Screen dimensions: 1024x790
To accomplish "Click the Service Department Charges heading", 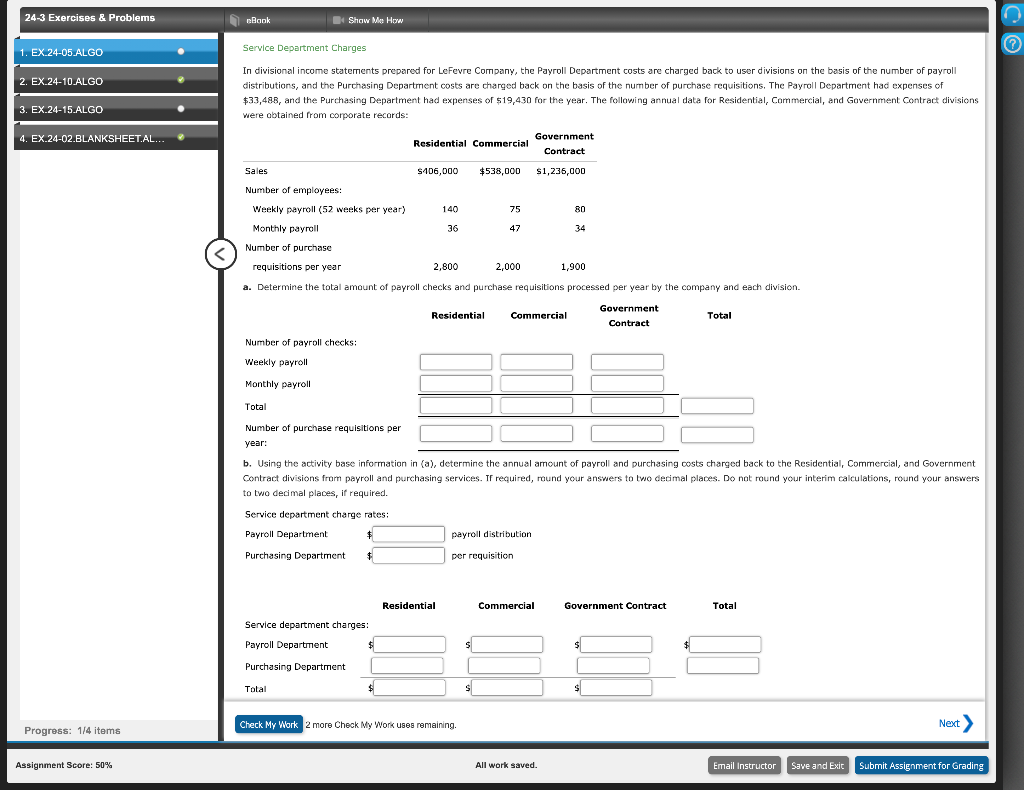I will click(304, 48).
